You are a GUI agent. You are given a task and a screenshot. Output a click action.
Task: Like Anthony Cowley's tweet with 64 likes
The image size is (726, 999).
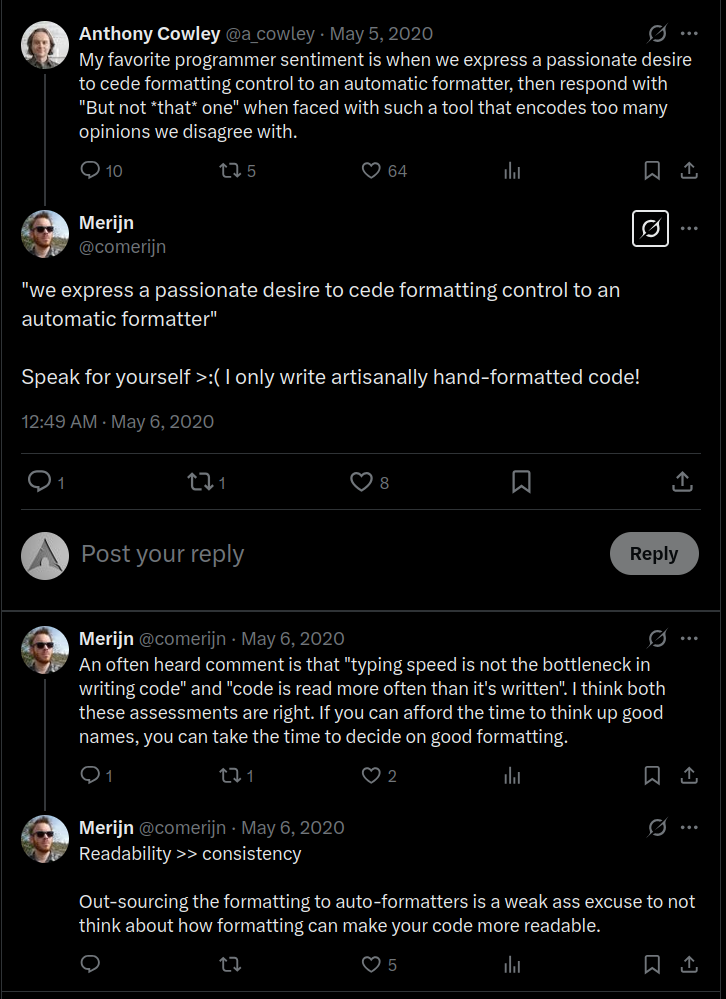pyautogui.click(x=372, y=171)
